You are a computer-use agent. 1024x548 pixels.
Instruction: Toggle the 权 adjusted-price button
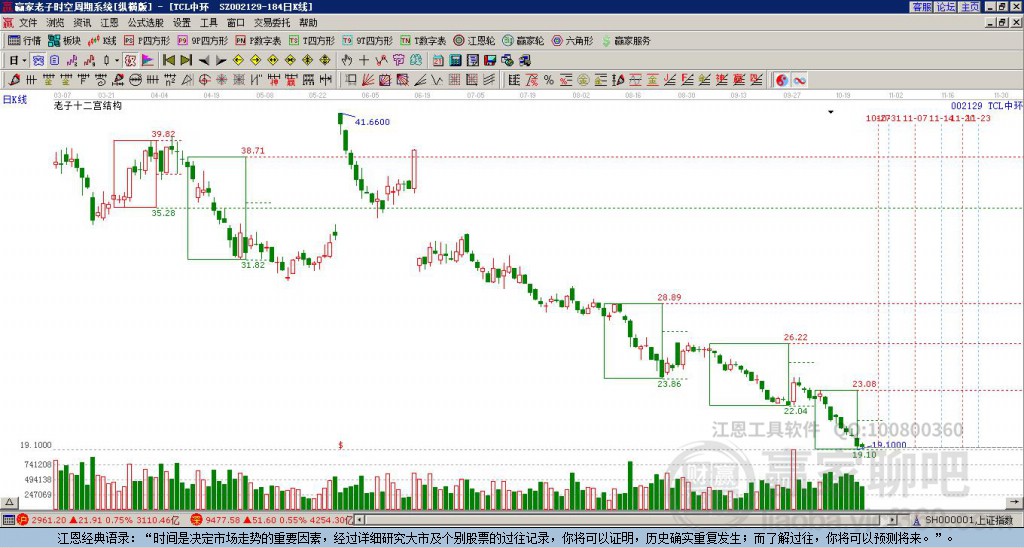[x=130, y=60]
